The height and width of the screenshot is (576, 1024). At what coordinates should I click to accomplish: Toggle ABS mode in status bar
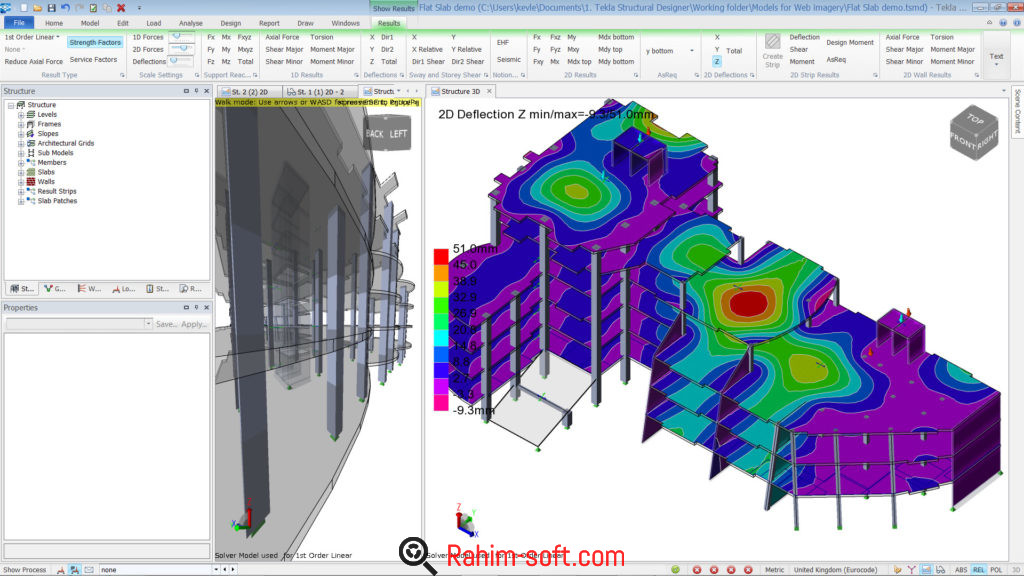961,569
